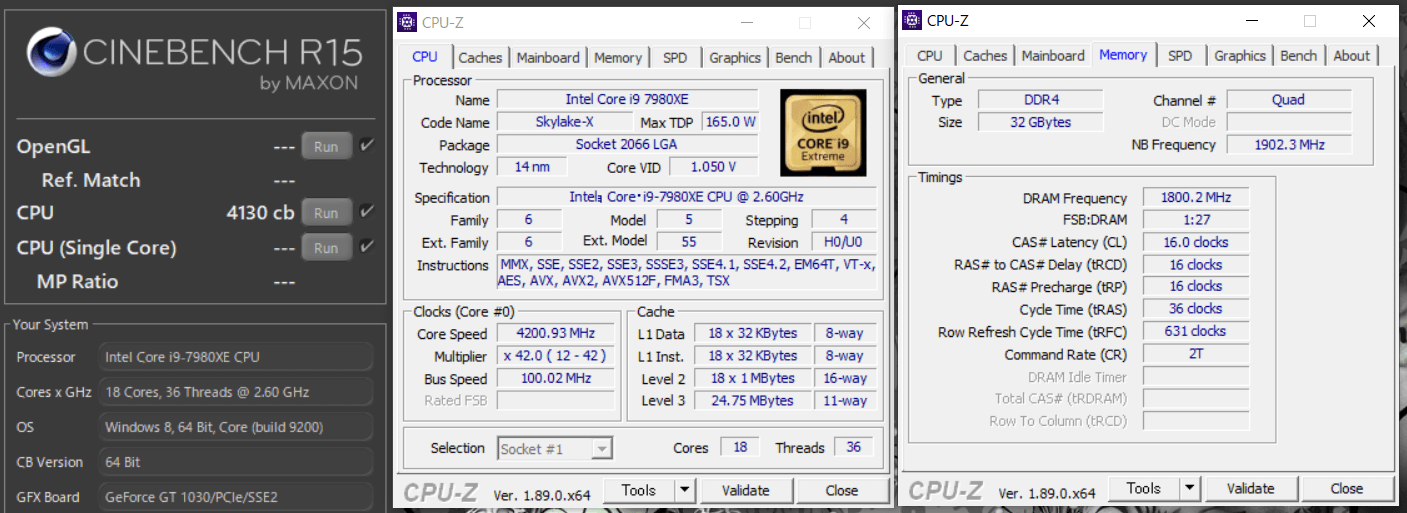Toggle the OpenGL test checkbox
Viewport: 1407px width, 513px height.
pyautogui.click(x=367, y=146)
